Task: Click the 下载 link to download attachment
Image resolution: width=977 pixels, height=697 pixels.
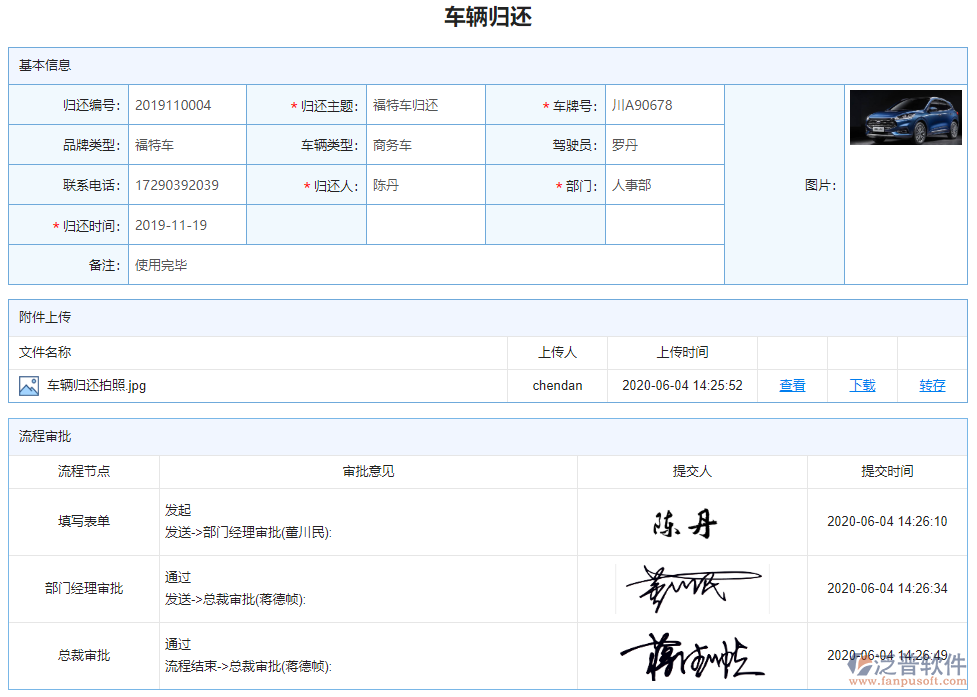Action: (862, 385)
